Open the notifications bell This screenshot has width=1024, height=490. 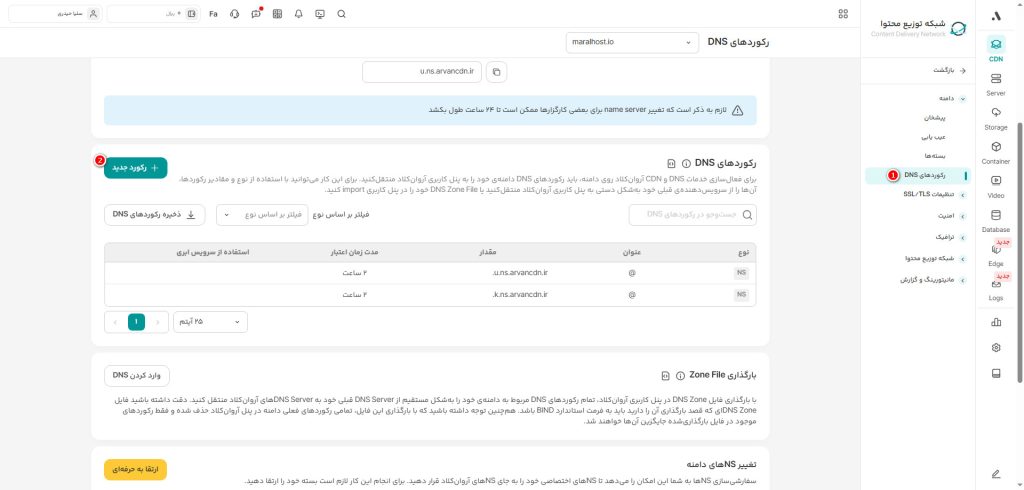[298, 14]
